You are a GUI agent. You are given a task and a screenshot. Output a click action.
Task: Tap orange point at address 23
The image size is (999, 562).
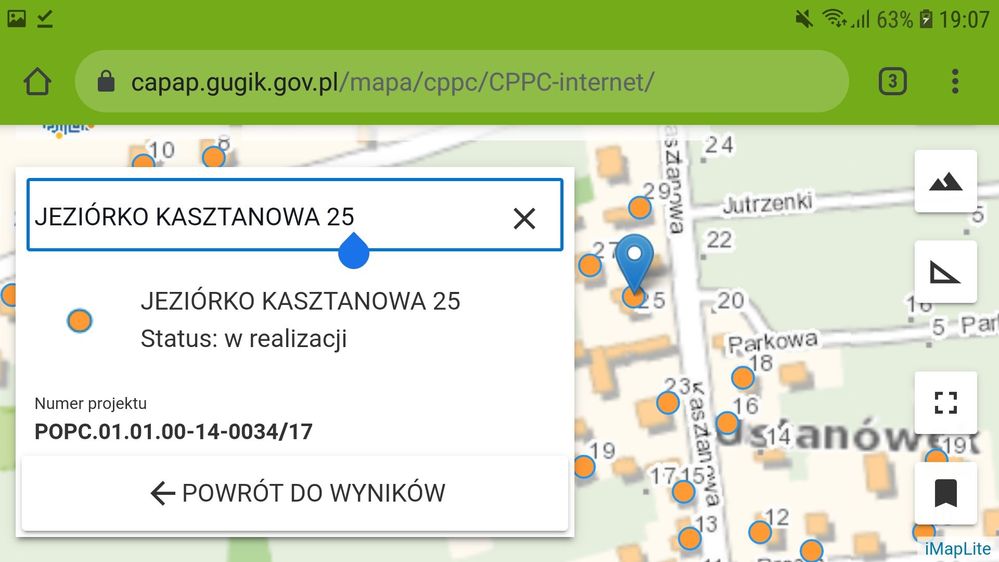coord(668,403)
